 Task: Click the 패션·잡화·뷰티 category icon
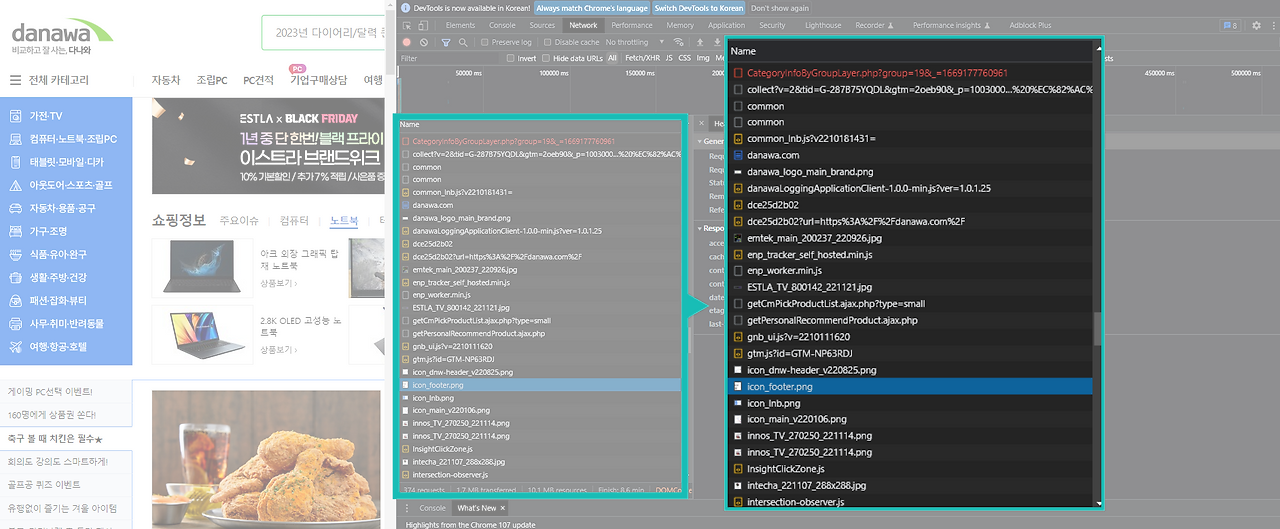point(17,300)
